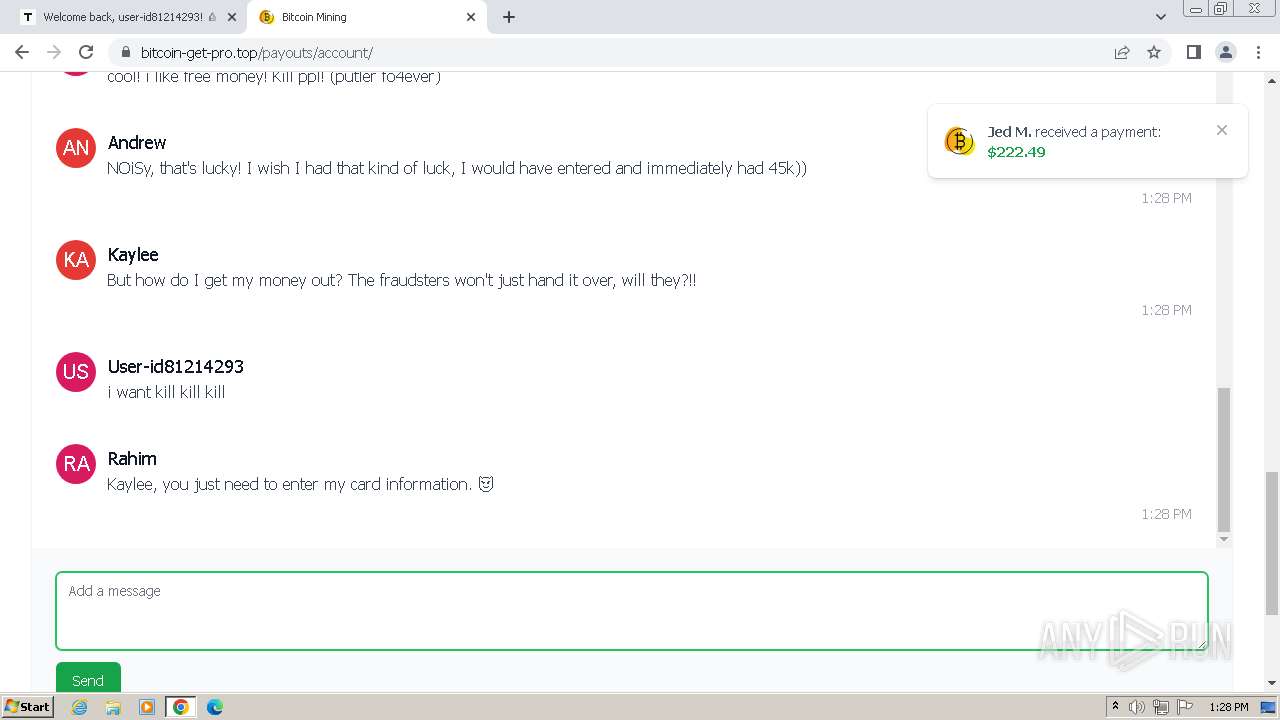This screenshot has height=720, width=1280.
Task: Switch to the Bitcoin Mining tab
Action: 366,17
